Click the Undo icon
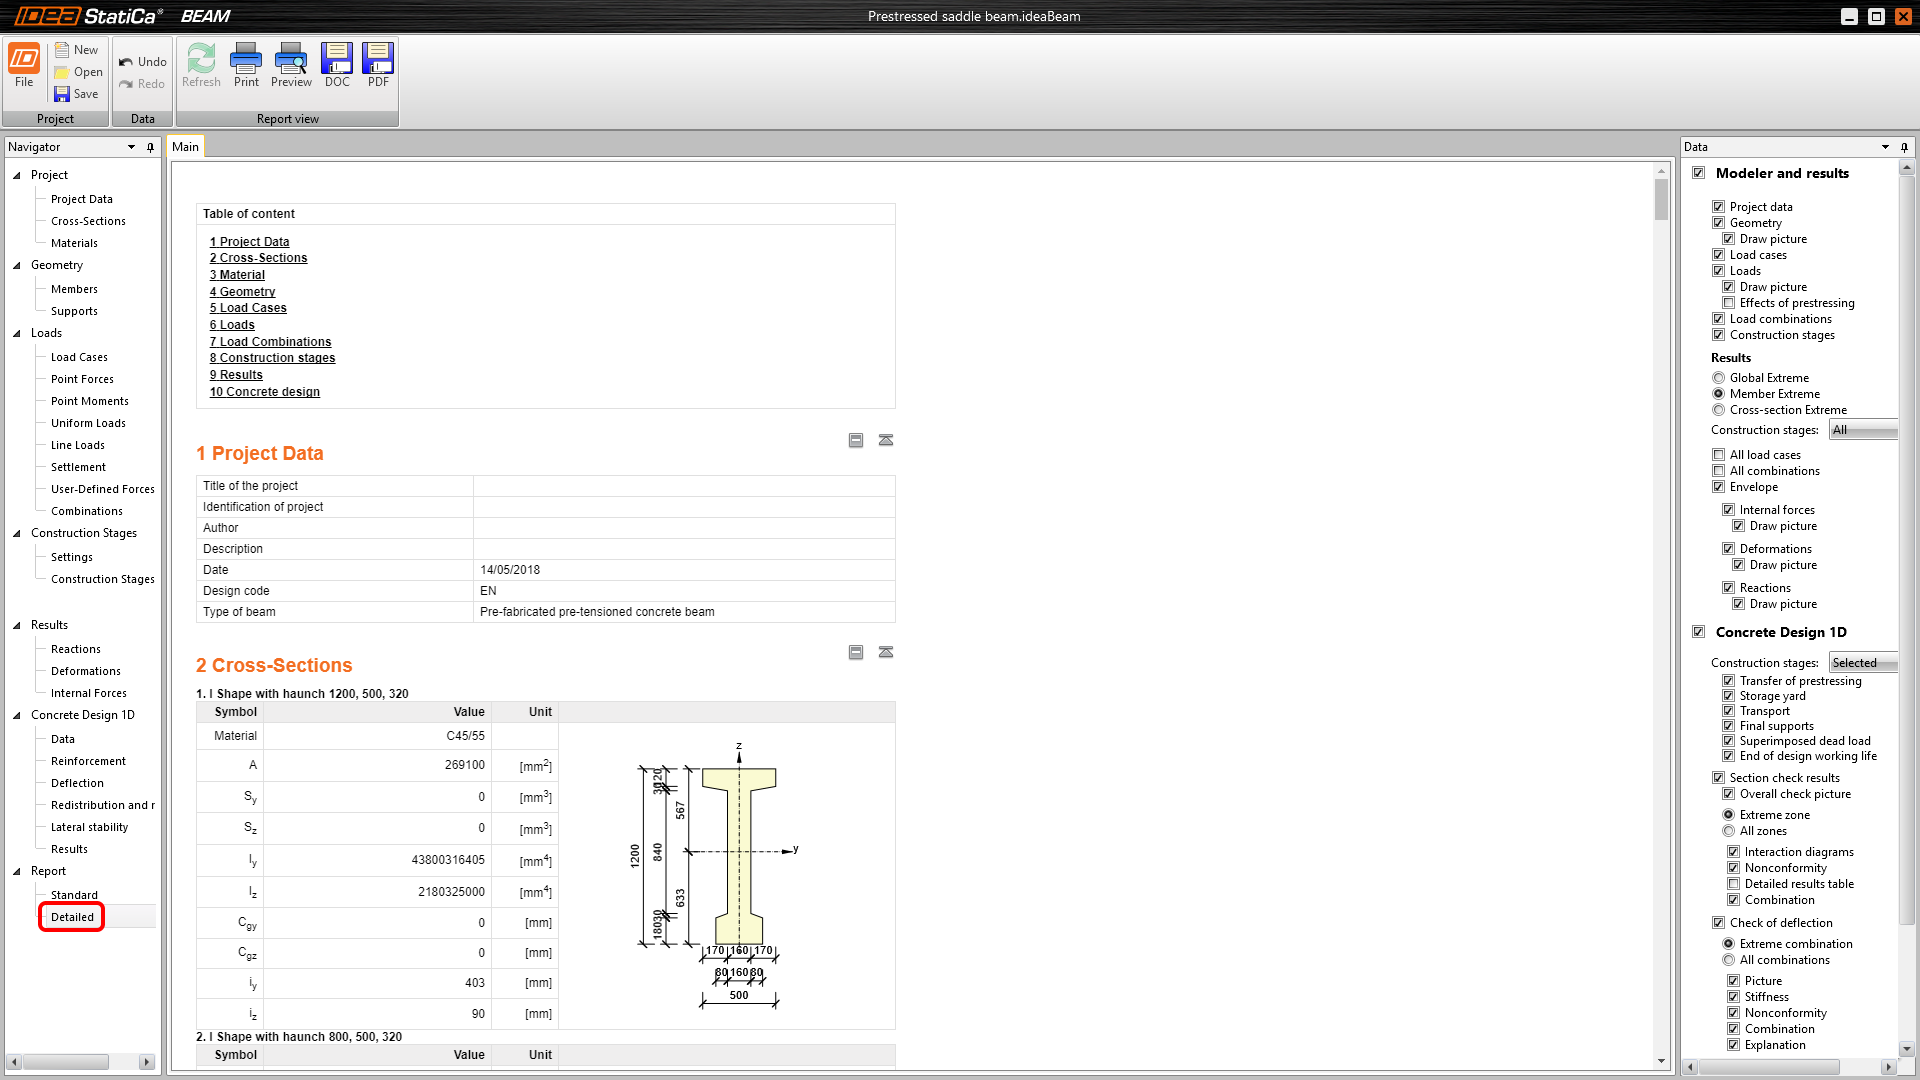 click(126, 62)
